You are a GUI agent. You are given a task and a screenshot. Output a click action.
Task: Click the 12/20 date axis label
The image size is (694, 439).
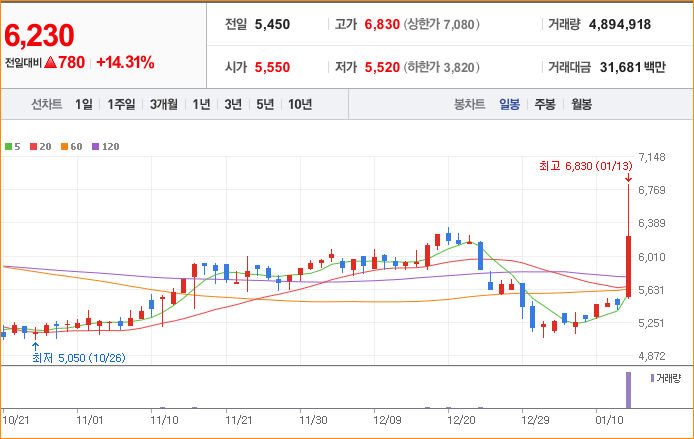tap(461, 420)
